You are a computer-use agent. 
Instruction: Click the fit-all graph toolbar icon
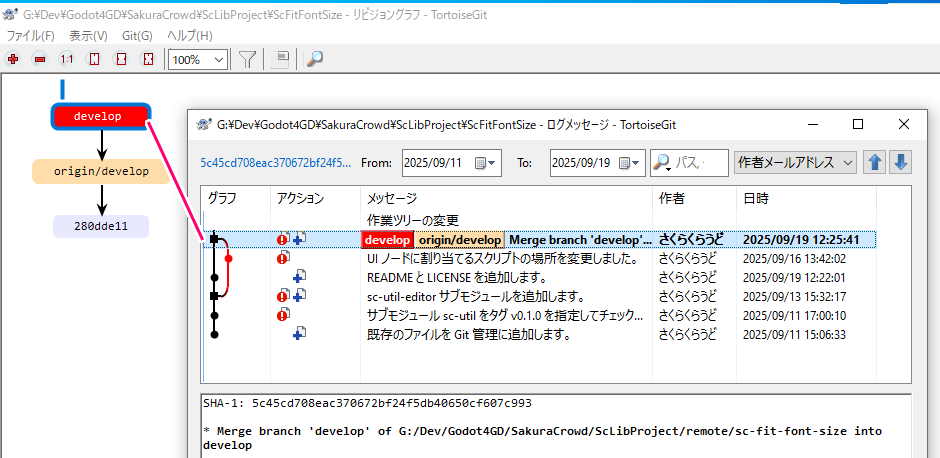[x=148, y=59]
